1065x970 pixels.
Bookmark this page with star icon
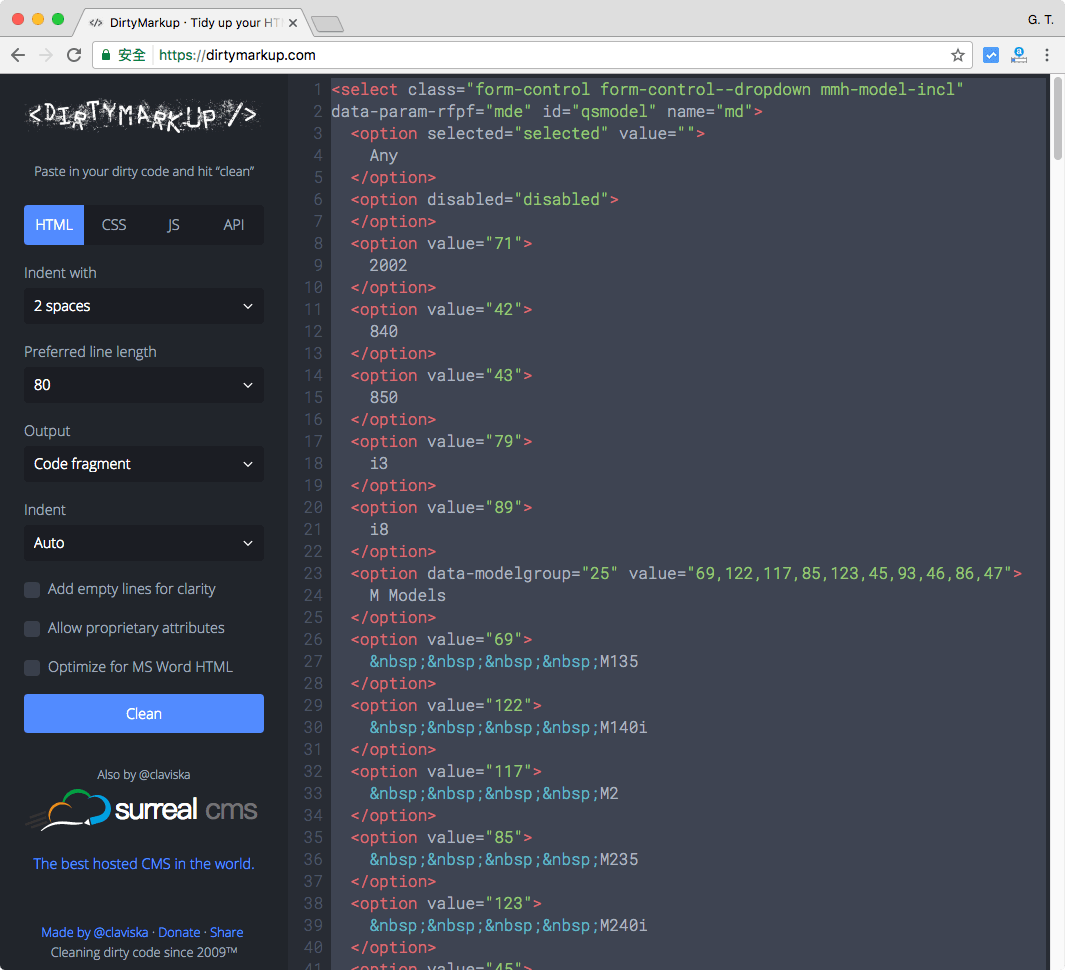click(957, 55)
